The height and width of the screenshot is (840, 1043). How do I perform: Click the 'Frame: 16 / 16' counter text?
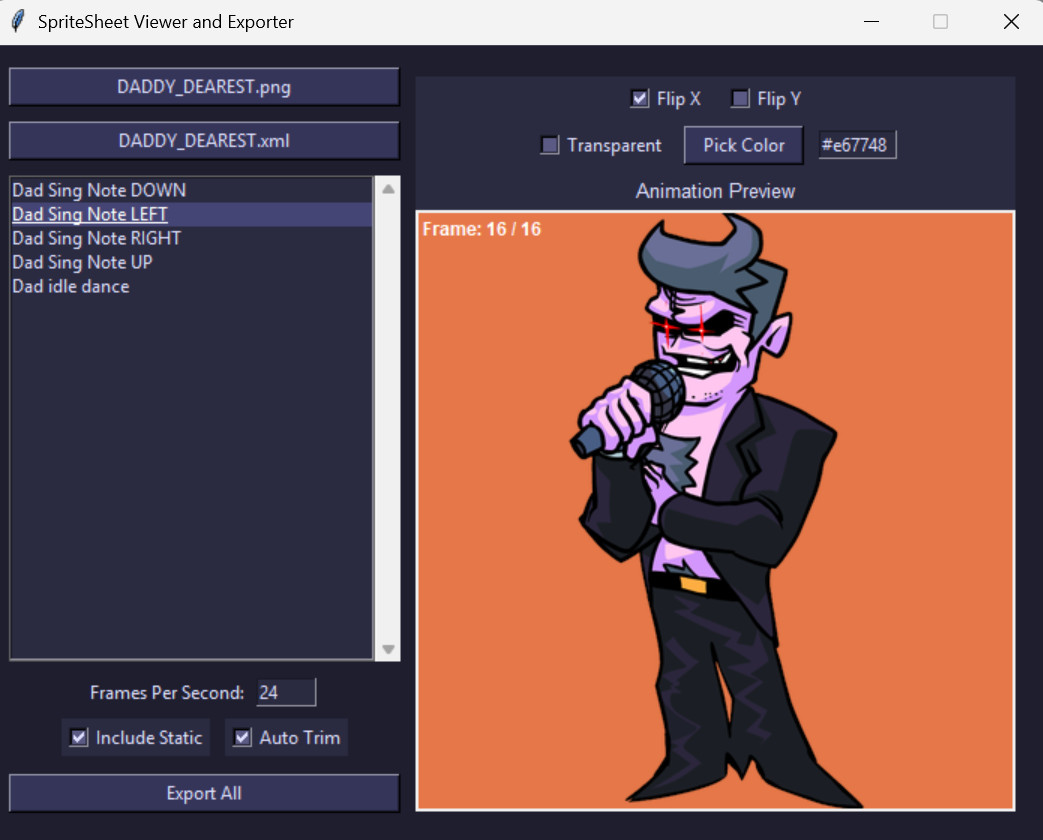click(482, 229)
